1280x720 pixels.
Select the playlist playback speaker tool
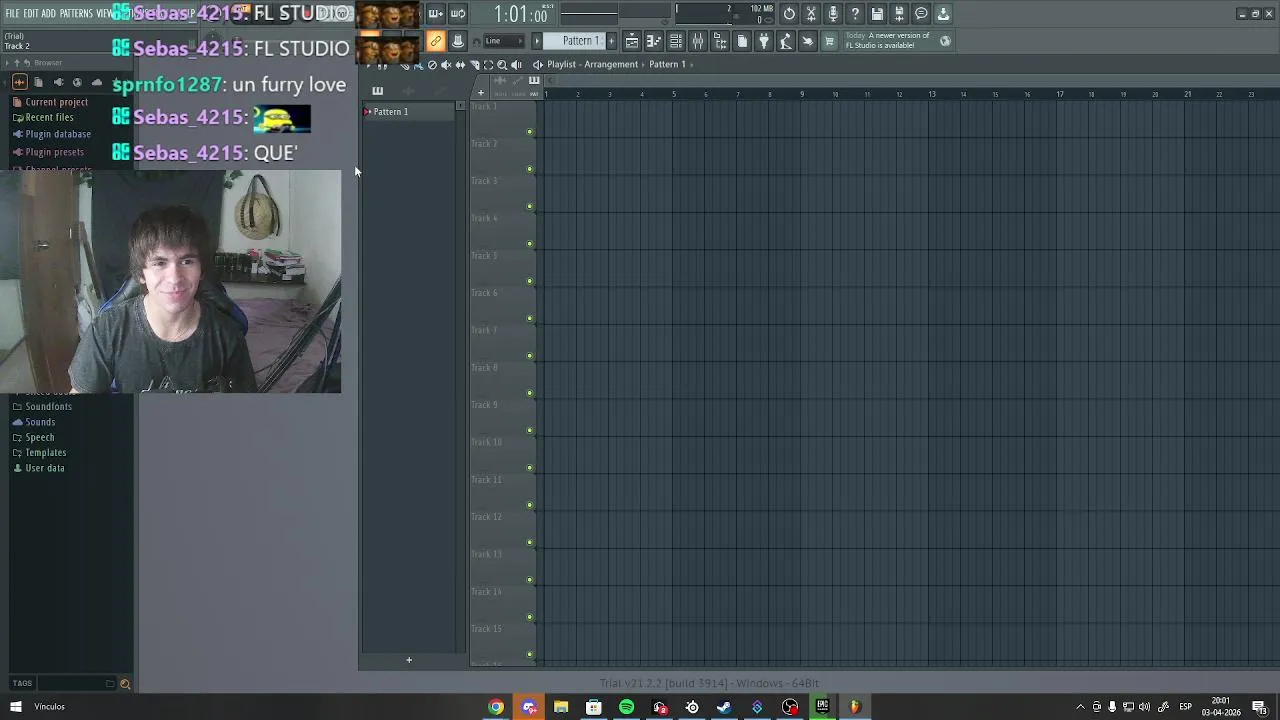click(516, 64)
